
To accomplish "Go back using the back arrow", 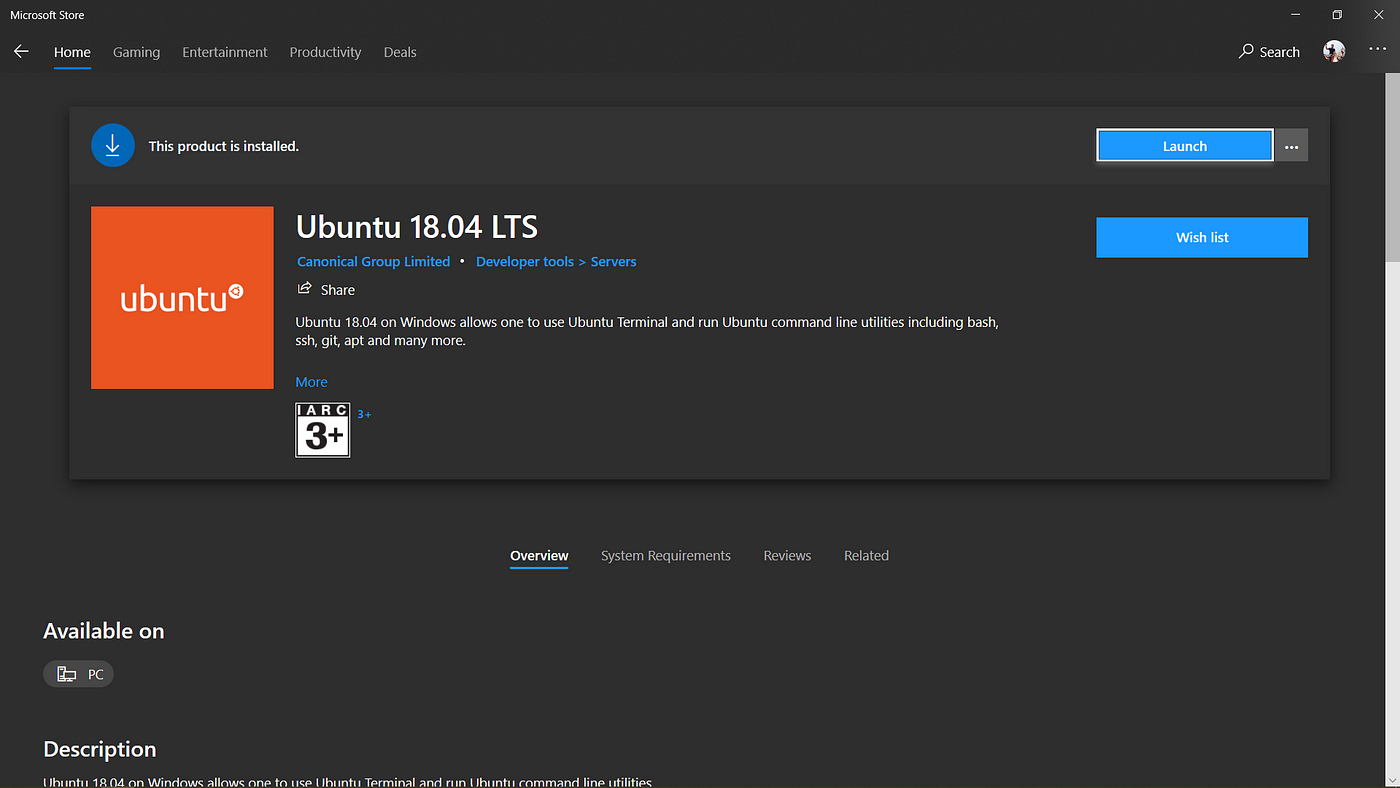I will (21, 52).
